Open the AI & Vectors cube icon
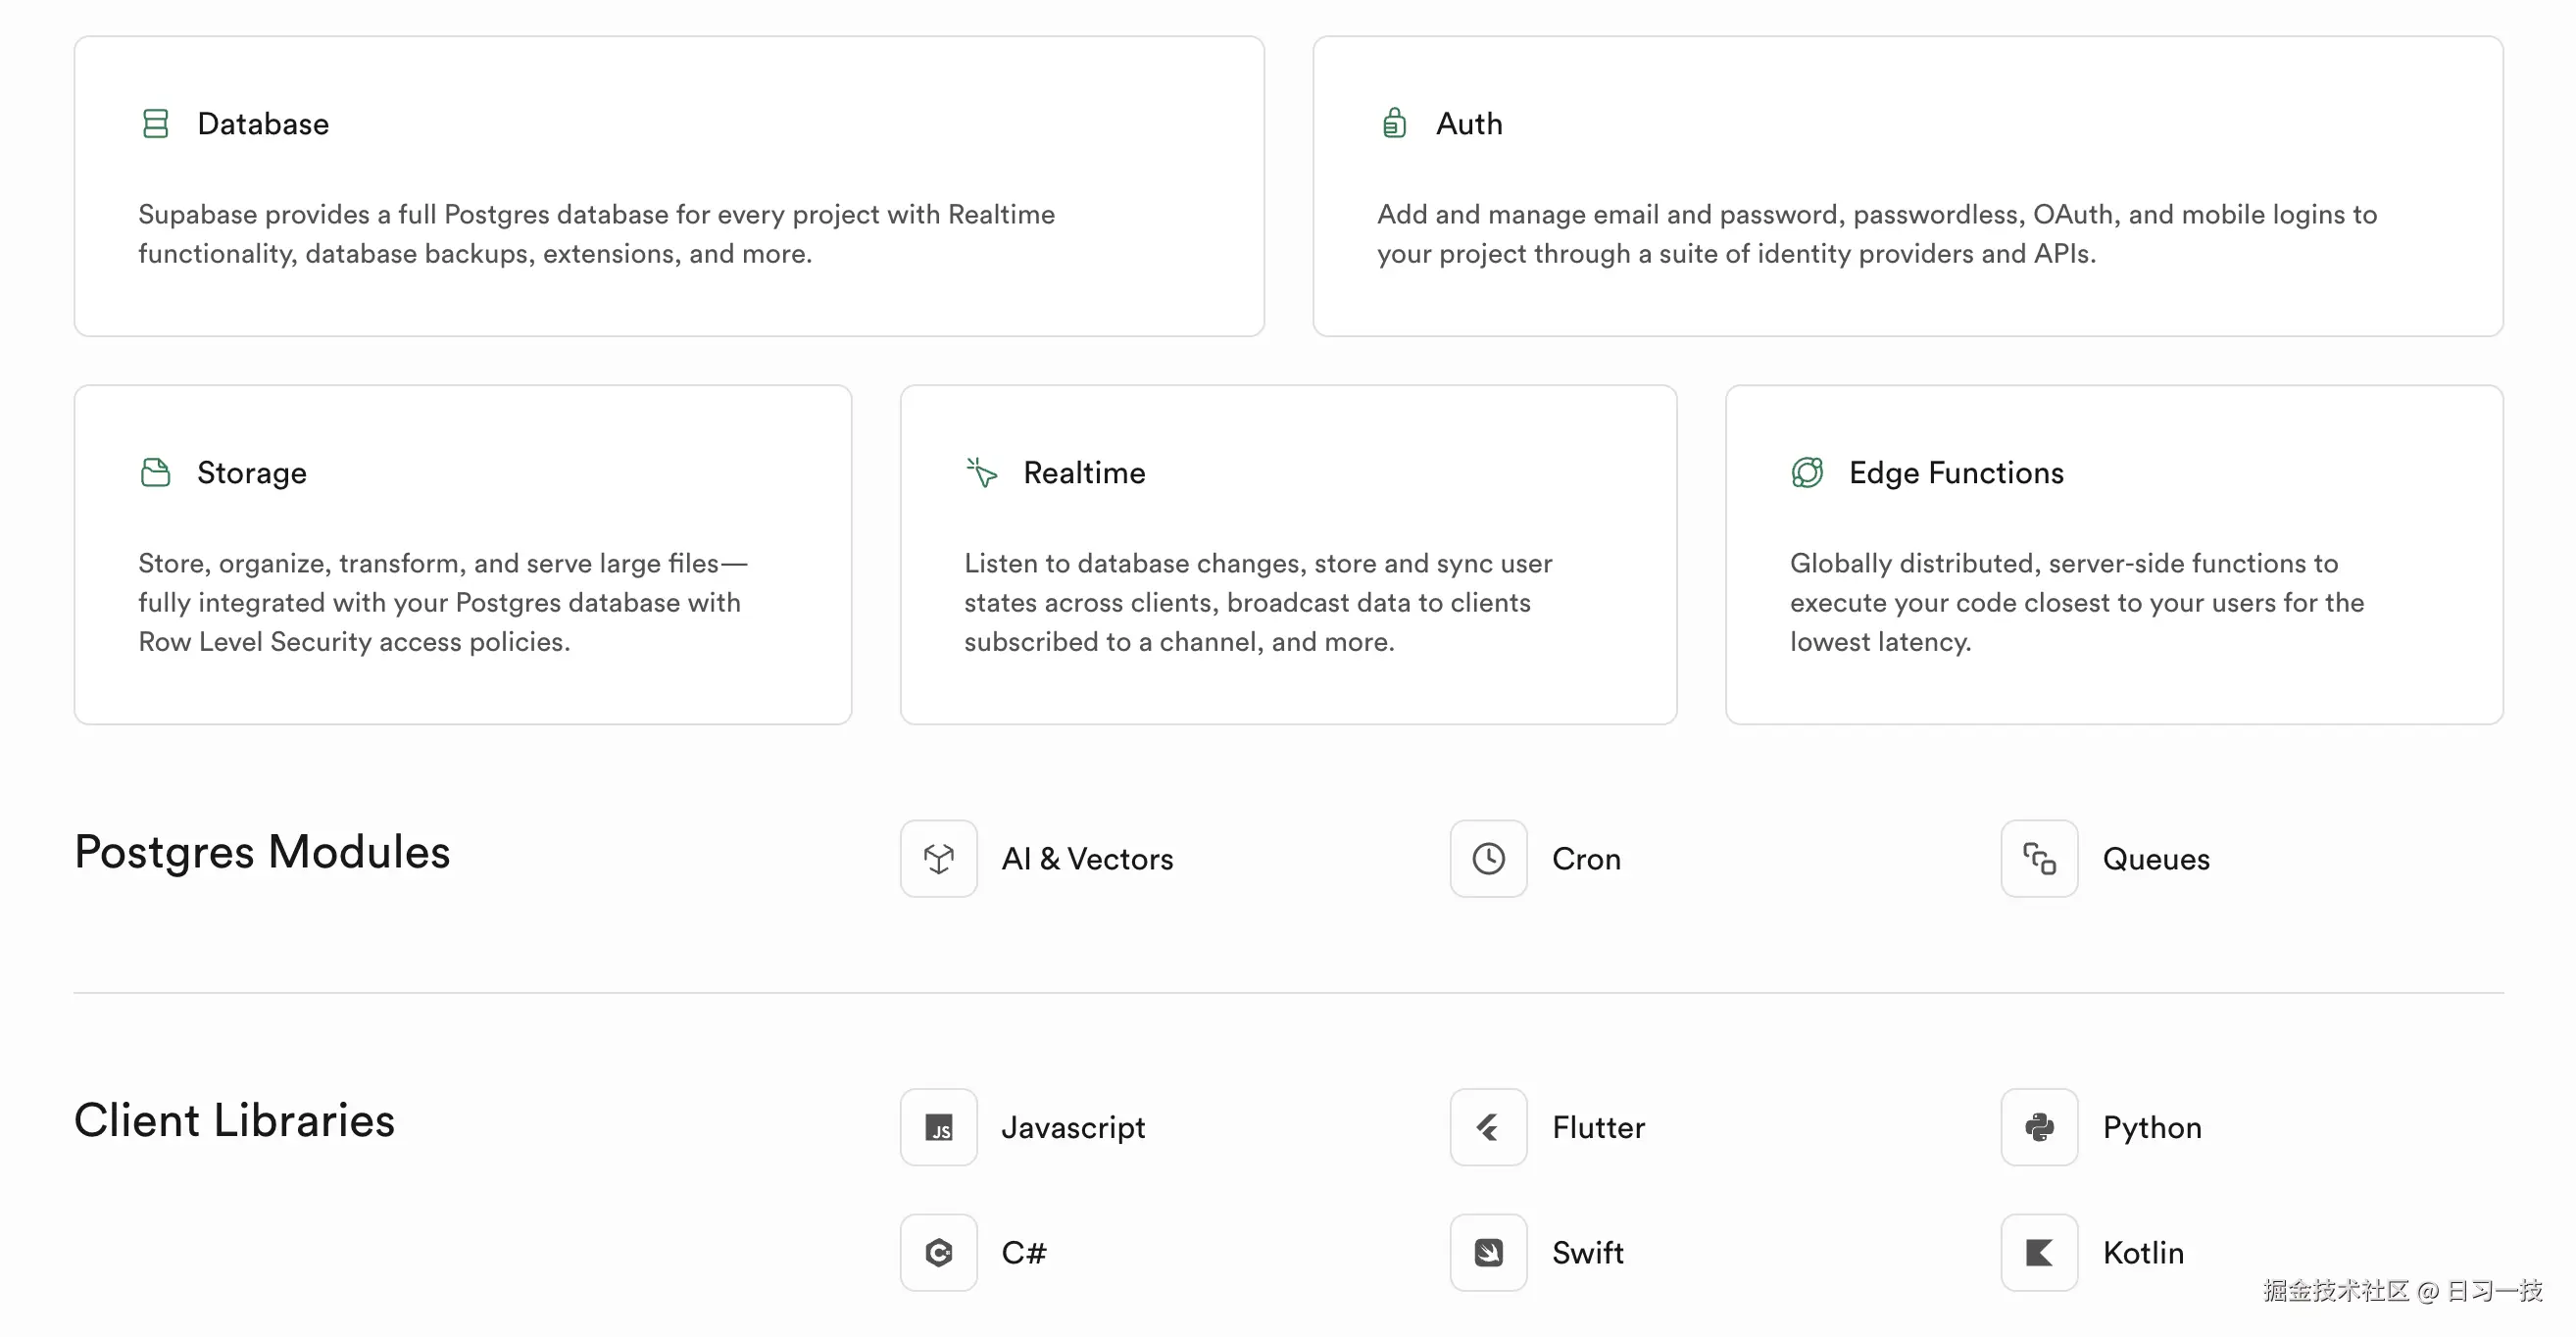2576x1337 pixels. (938, 859)
